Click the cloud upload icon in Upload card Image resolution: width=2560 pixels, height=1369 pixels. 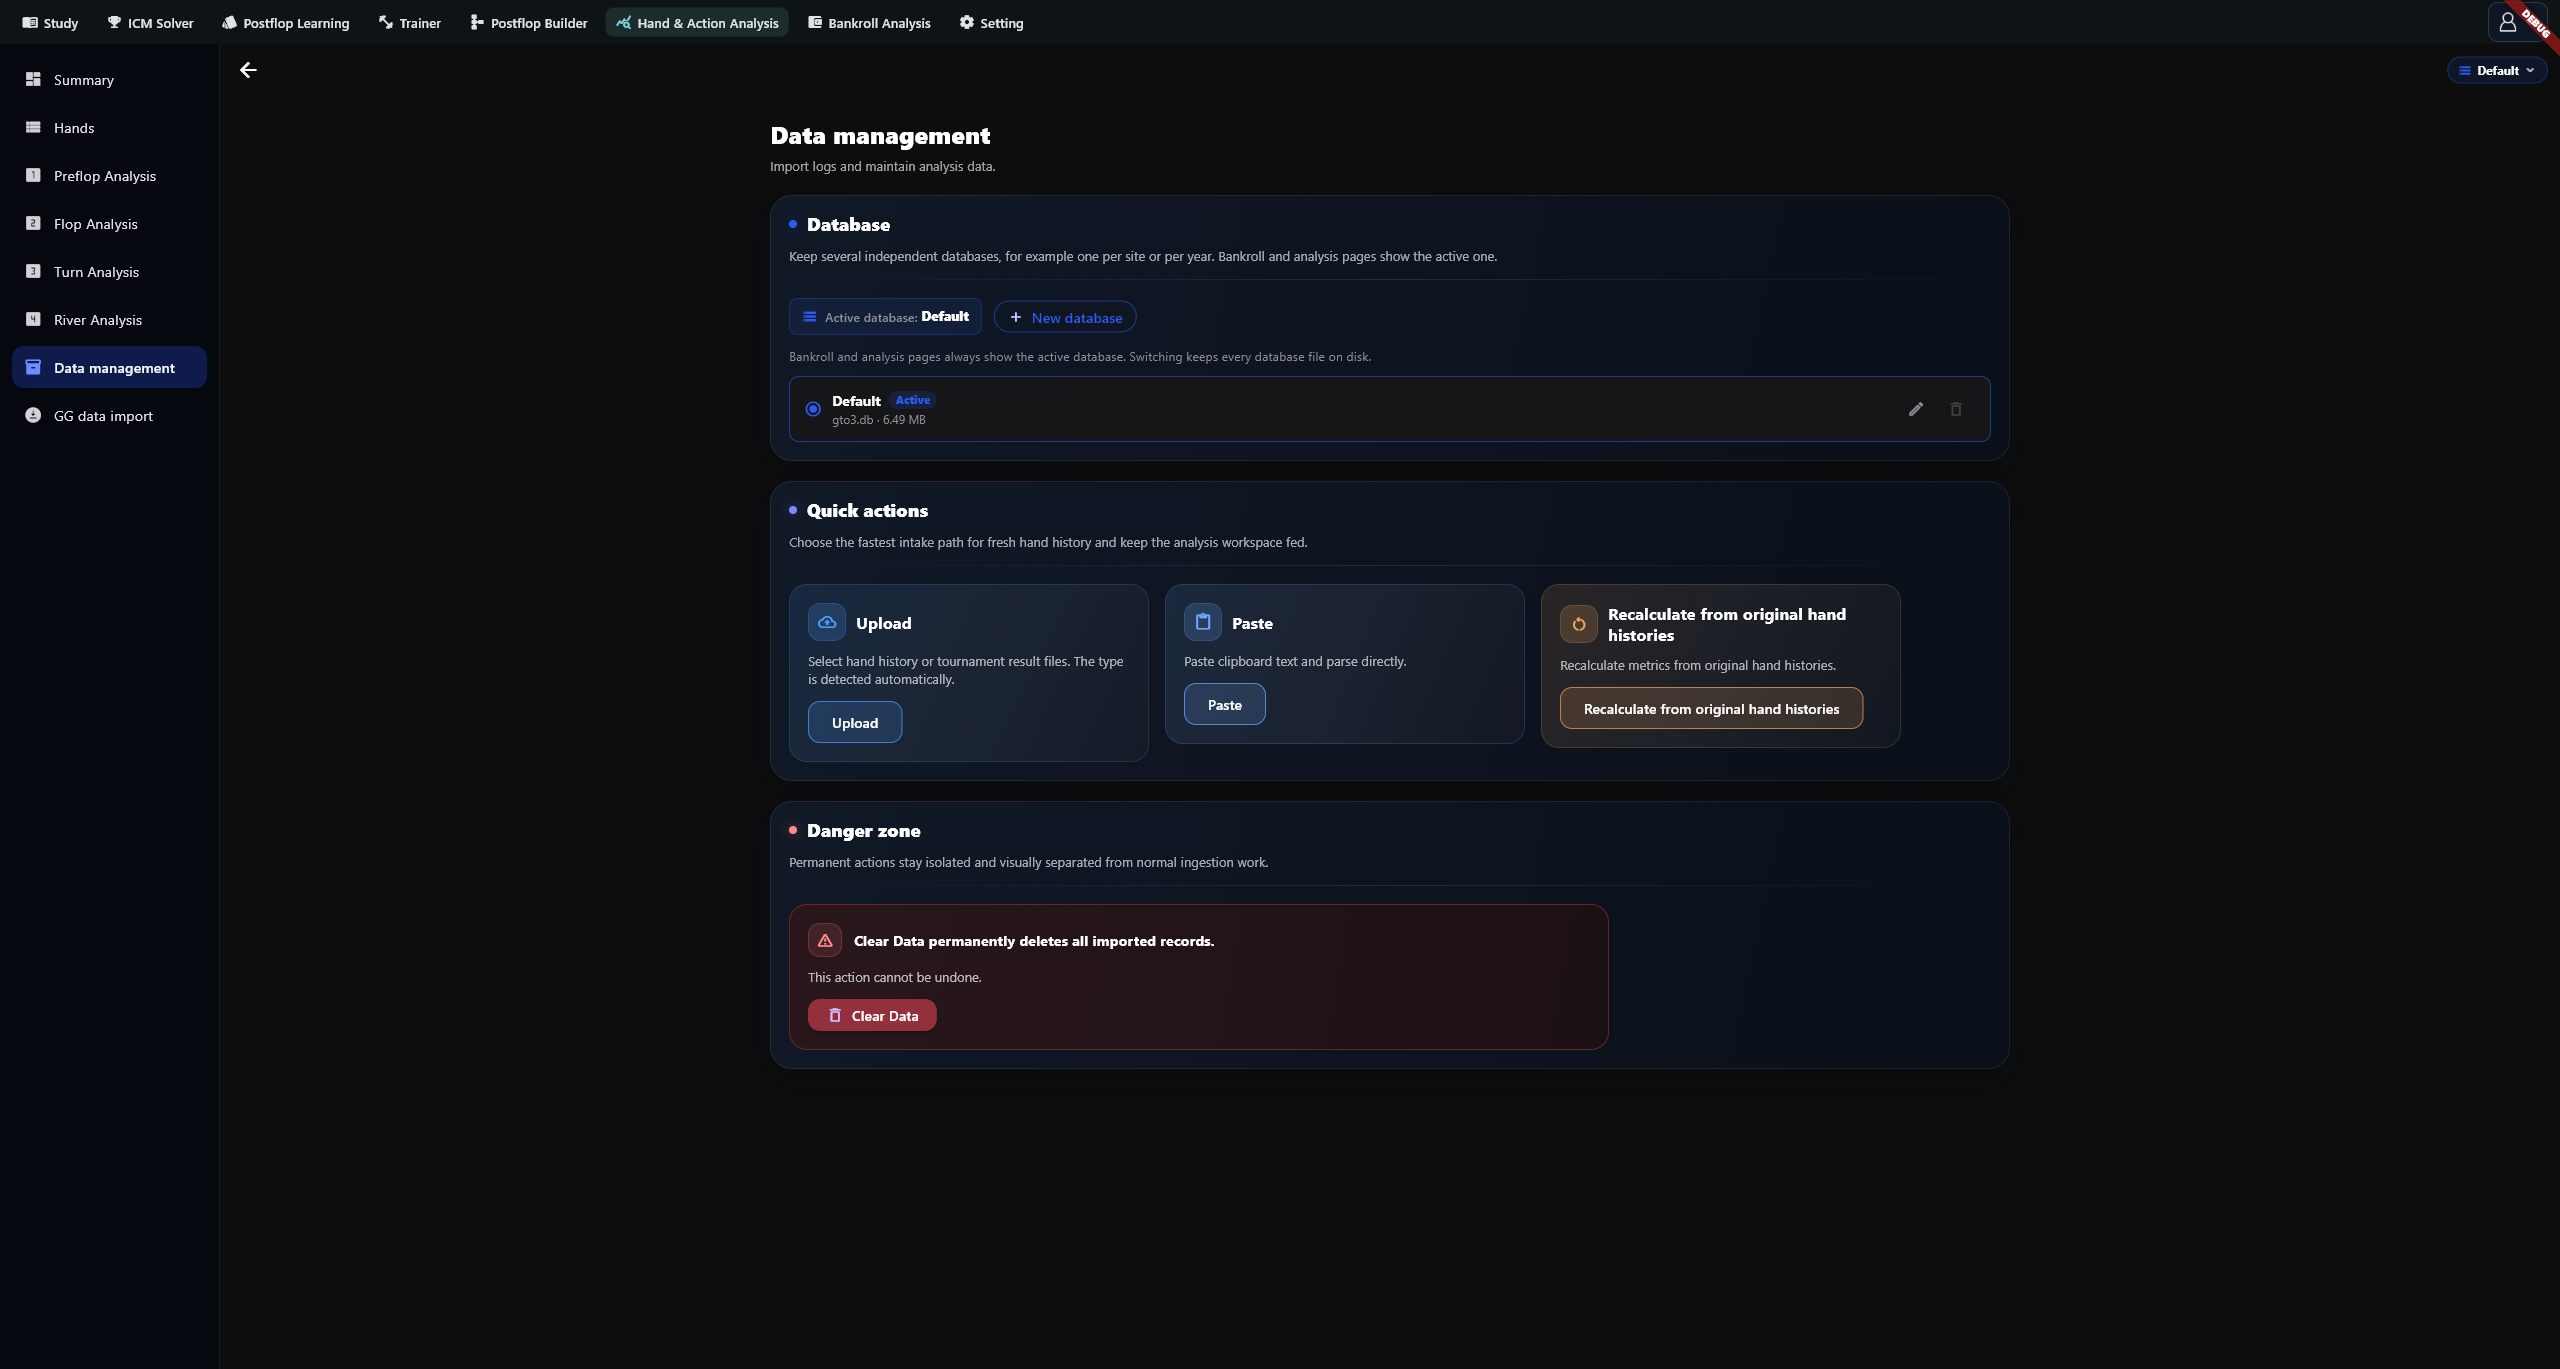(x=827, y=622)
